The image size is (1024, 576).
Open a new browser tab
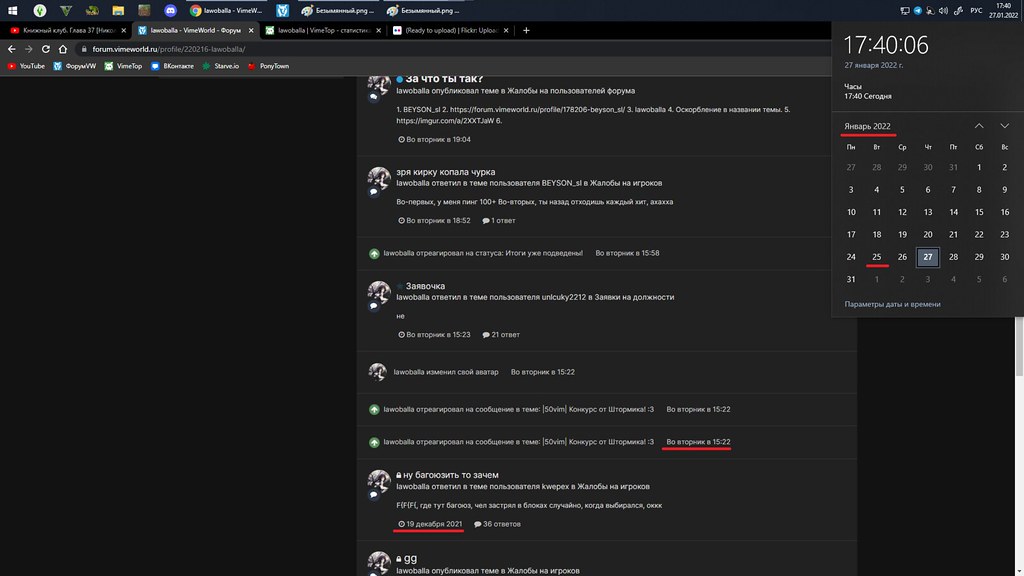tap(527, 30)
